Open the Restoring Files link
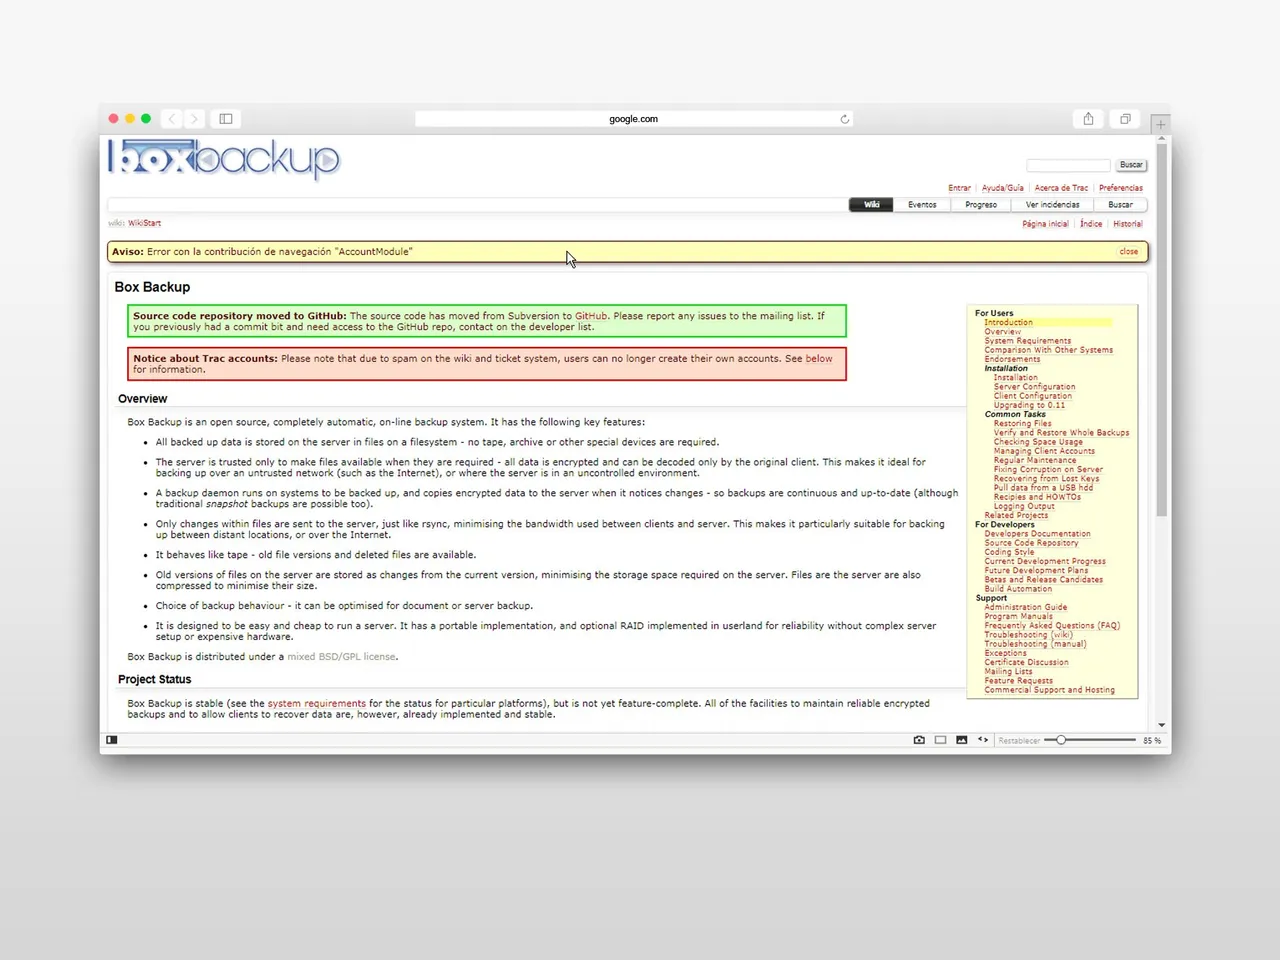Image resolution: width=1280 pixels, height=960 pixels. pyautogui.click(x=1022, y=423)
